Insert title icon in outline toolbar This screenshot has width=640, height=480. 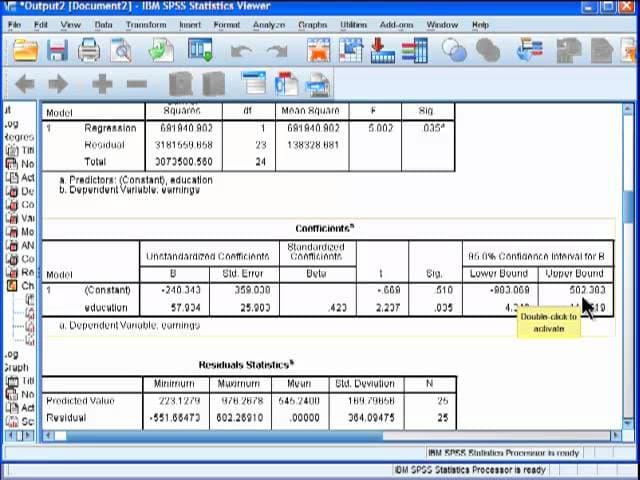(x=287, y=84)
